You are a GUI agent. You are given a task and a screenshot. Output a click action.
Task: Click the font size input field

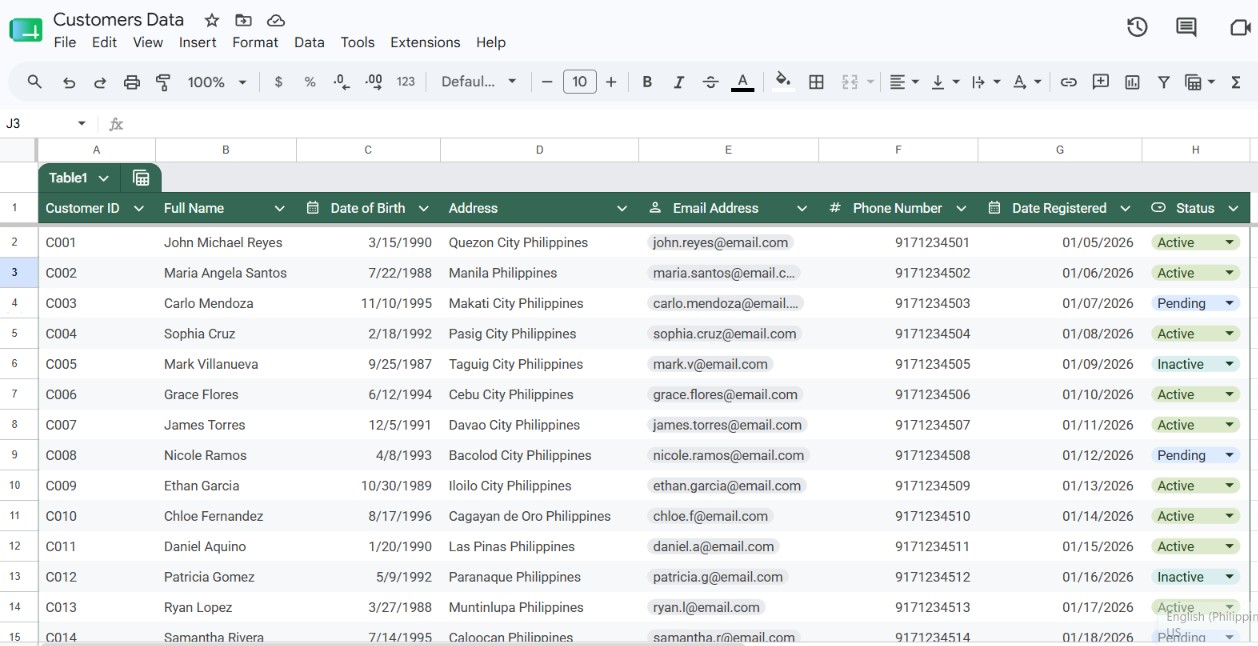click(580, 82)
